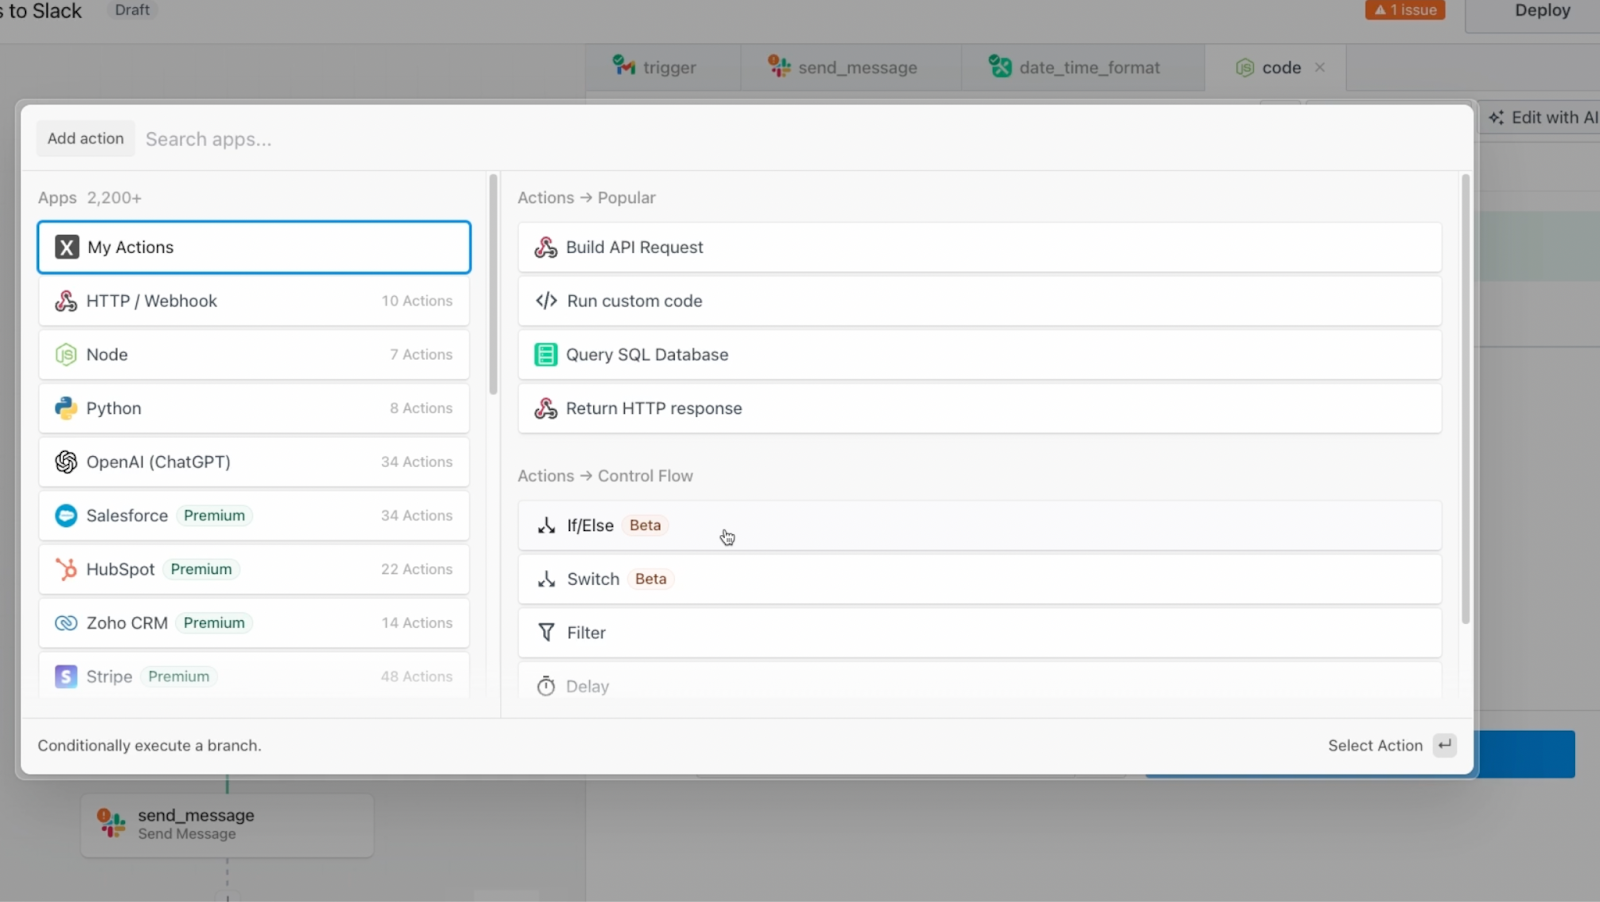This screenshot has width=1600, height=902.
Task: Click the Delay stopwatch icon
Action: pos(546,686)
